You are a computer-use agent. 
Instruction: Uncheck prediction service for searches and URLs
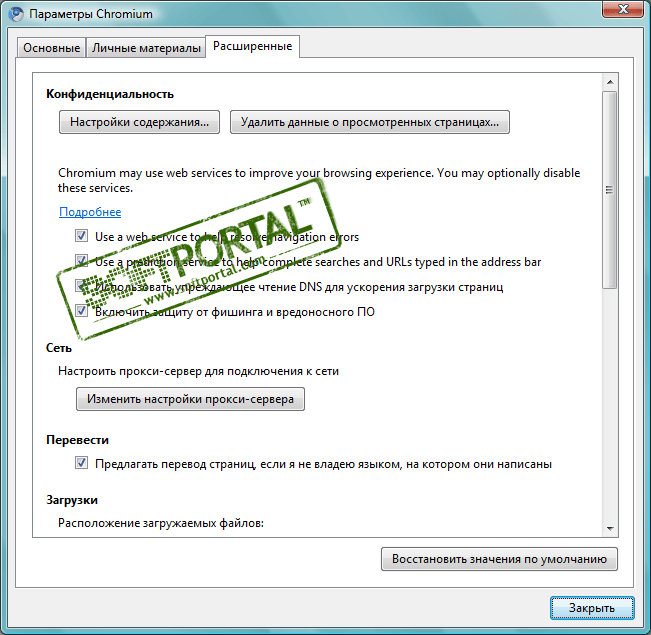(81, 261)
